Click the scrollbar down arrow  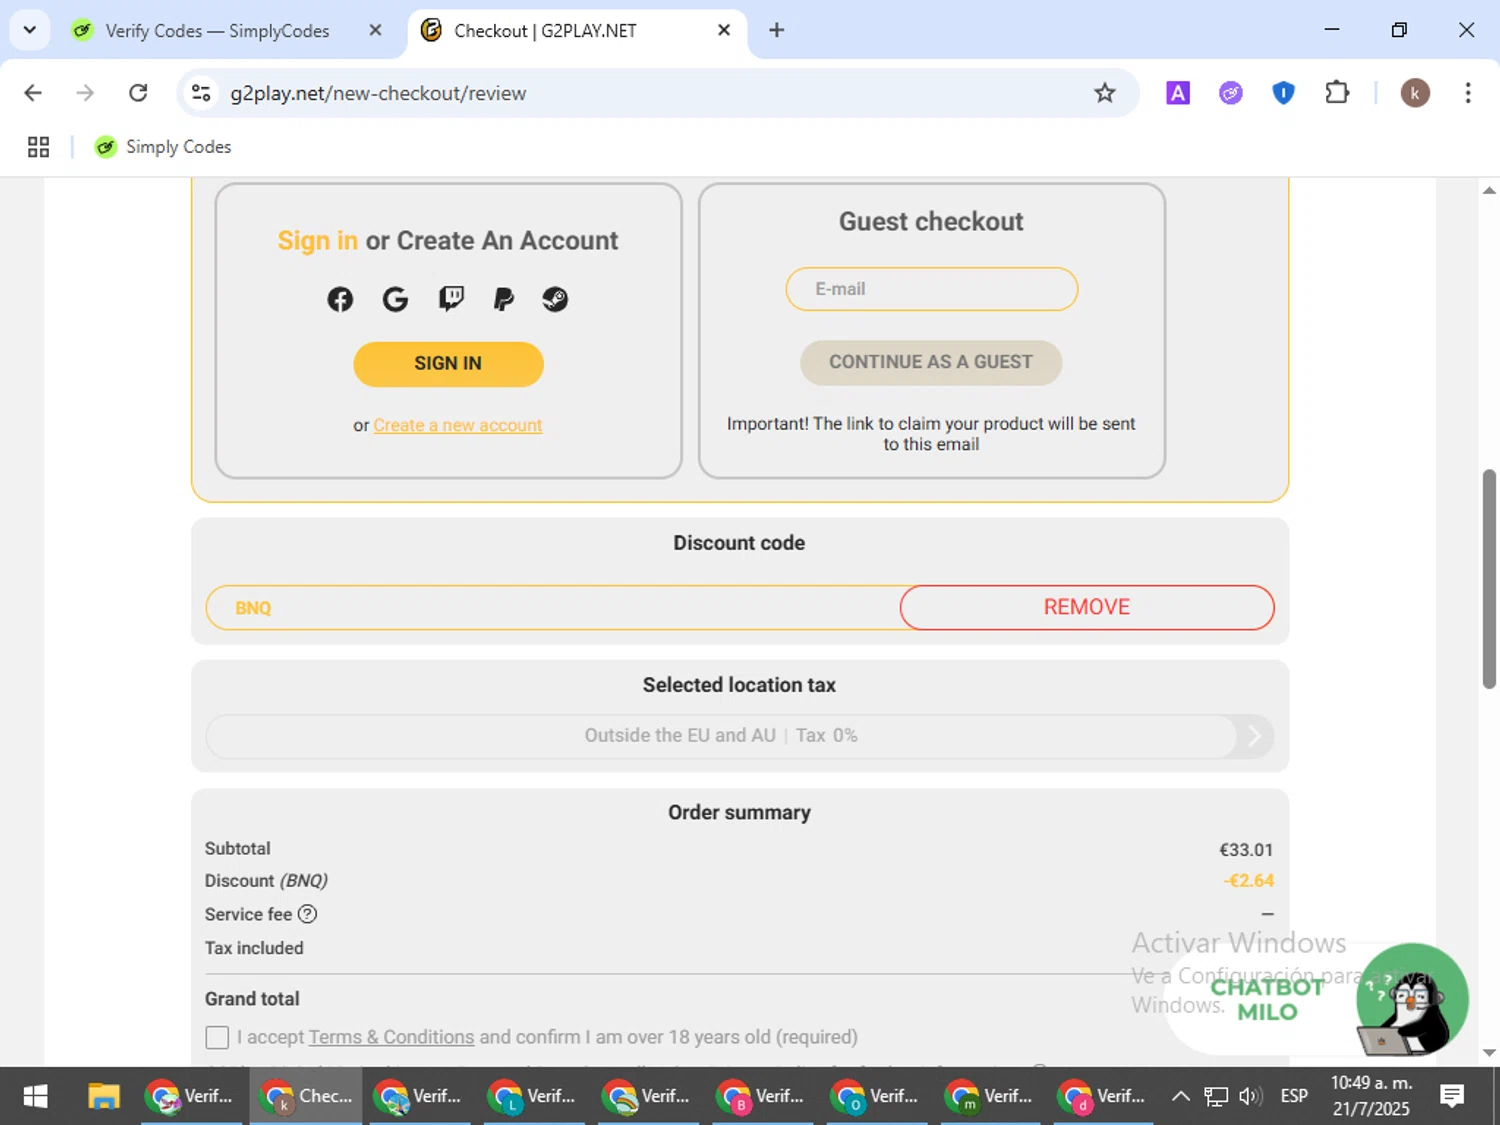[x=1489, y=1053]
